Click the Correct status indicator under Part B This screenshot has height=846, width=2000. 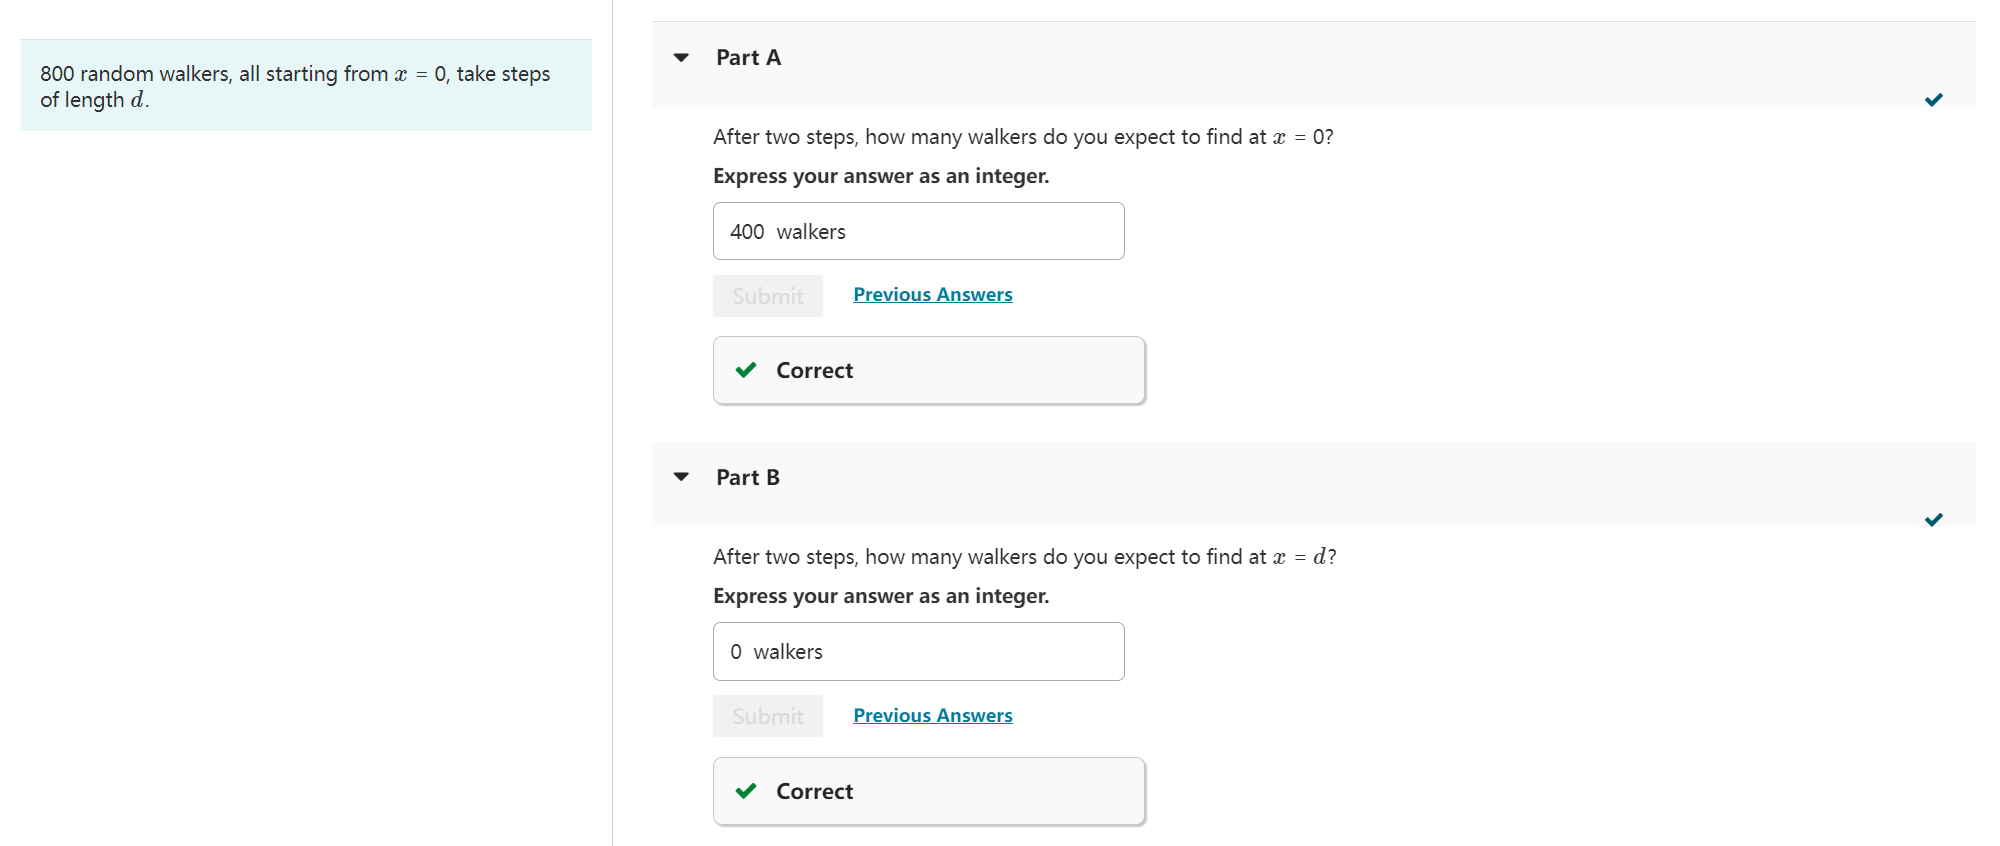click(928, 790)
